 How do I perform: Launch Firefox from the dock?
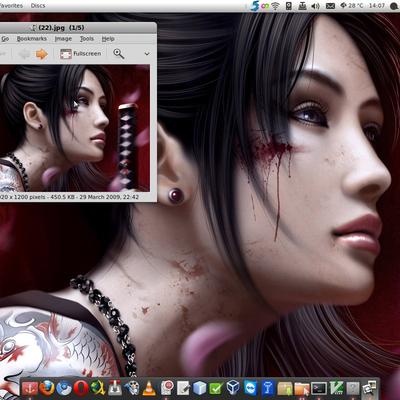47,388
